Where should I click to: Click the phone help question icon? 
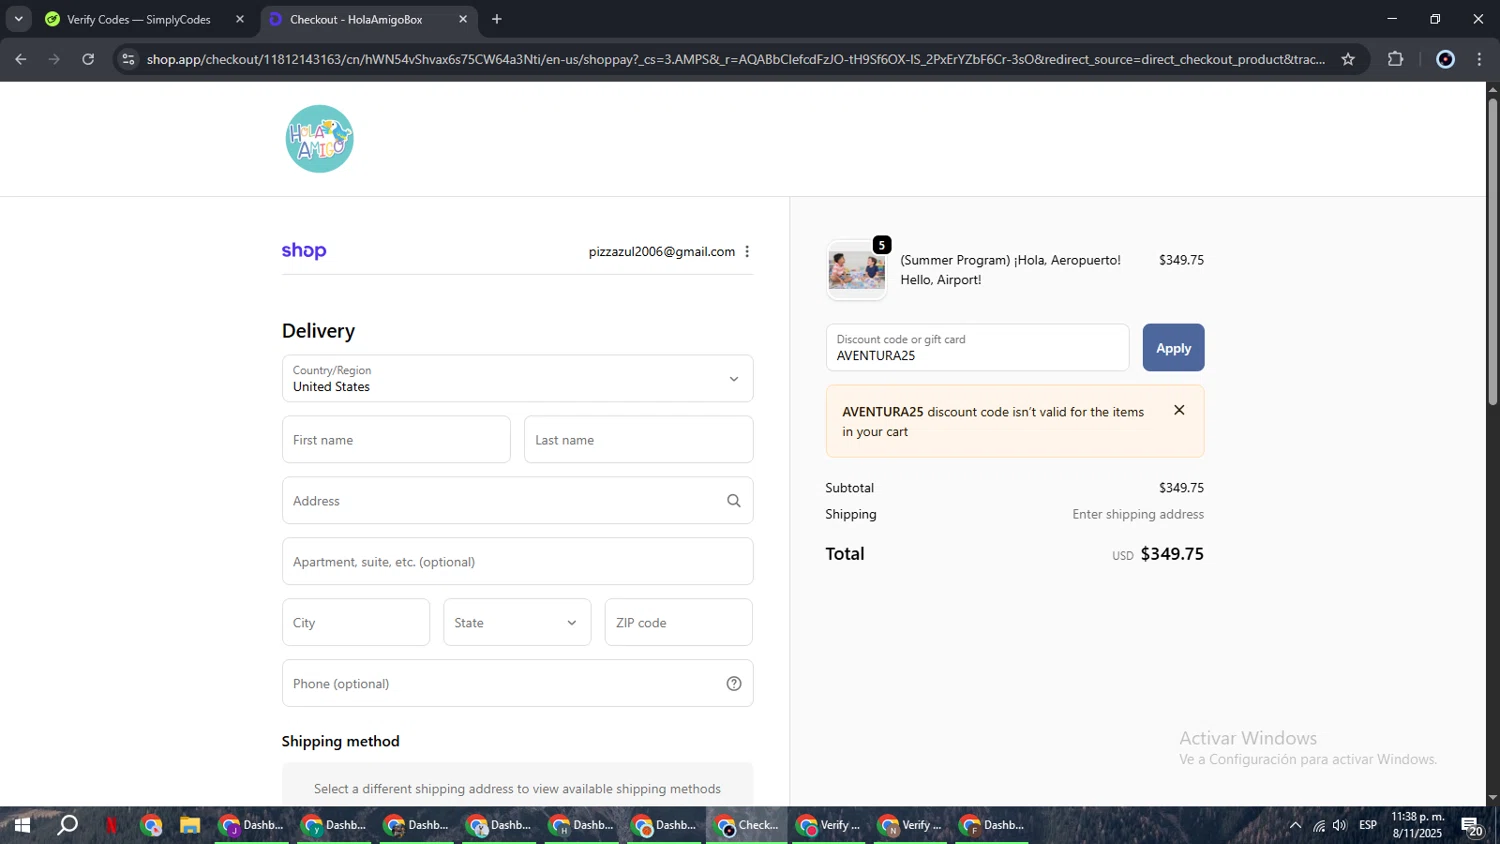734,684
